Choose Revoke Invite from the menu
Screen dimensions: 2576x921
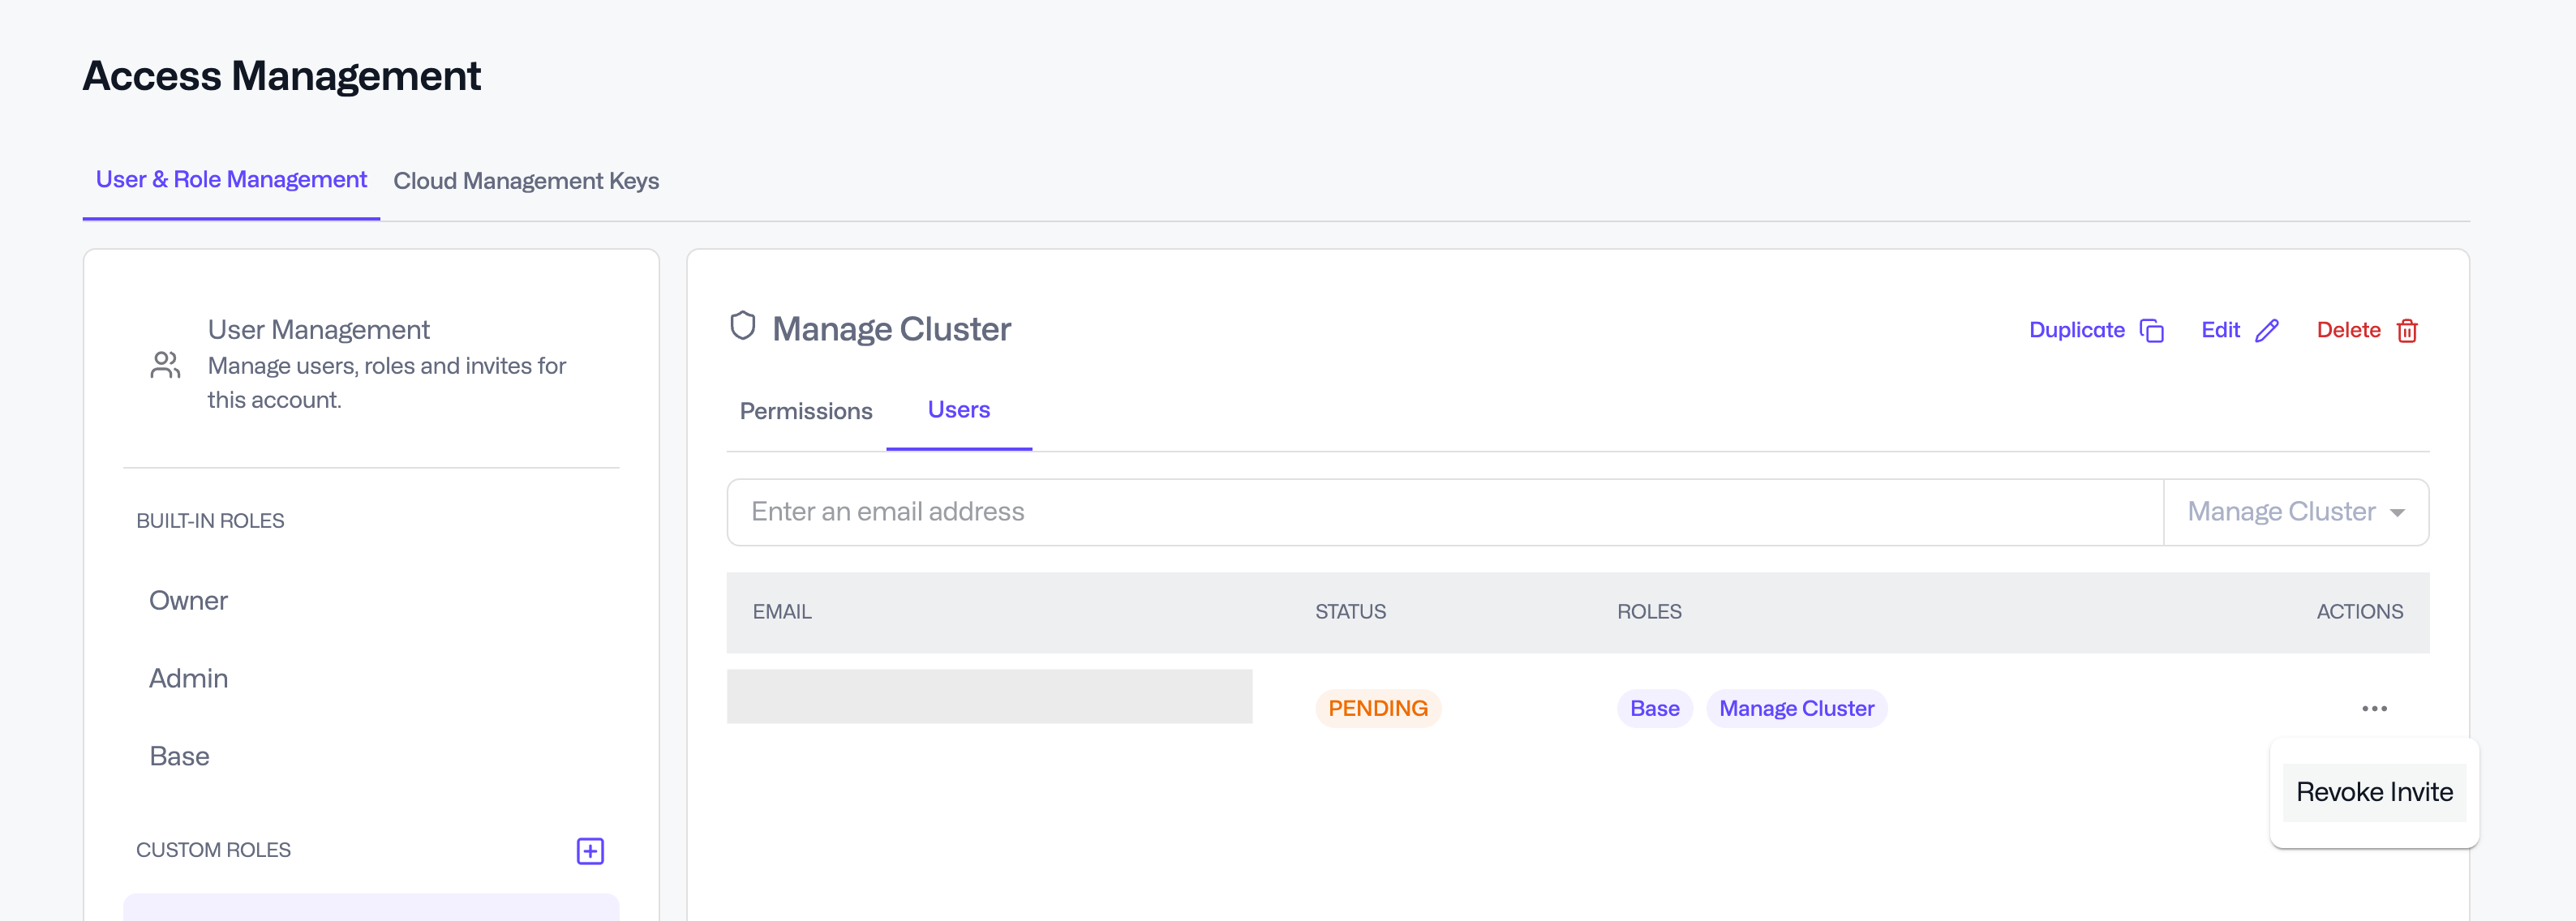coord(2373,792)
